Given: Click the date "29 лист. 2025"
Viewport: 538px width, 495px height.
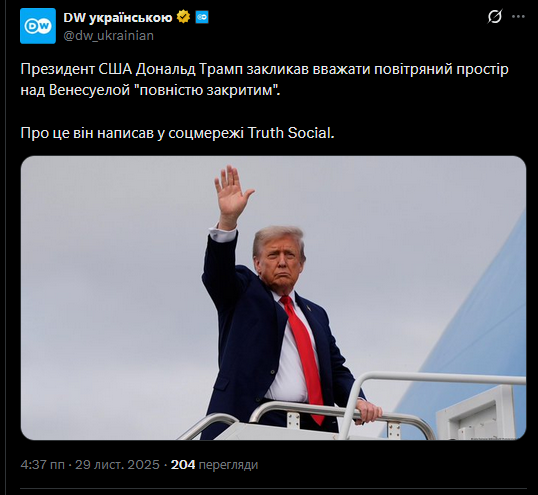Looking at the screenshot, I should [117, 465].
